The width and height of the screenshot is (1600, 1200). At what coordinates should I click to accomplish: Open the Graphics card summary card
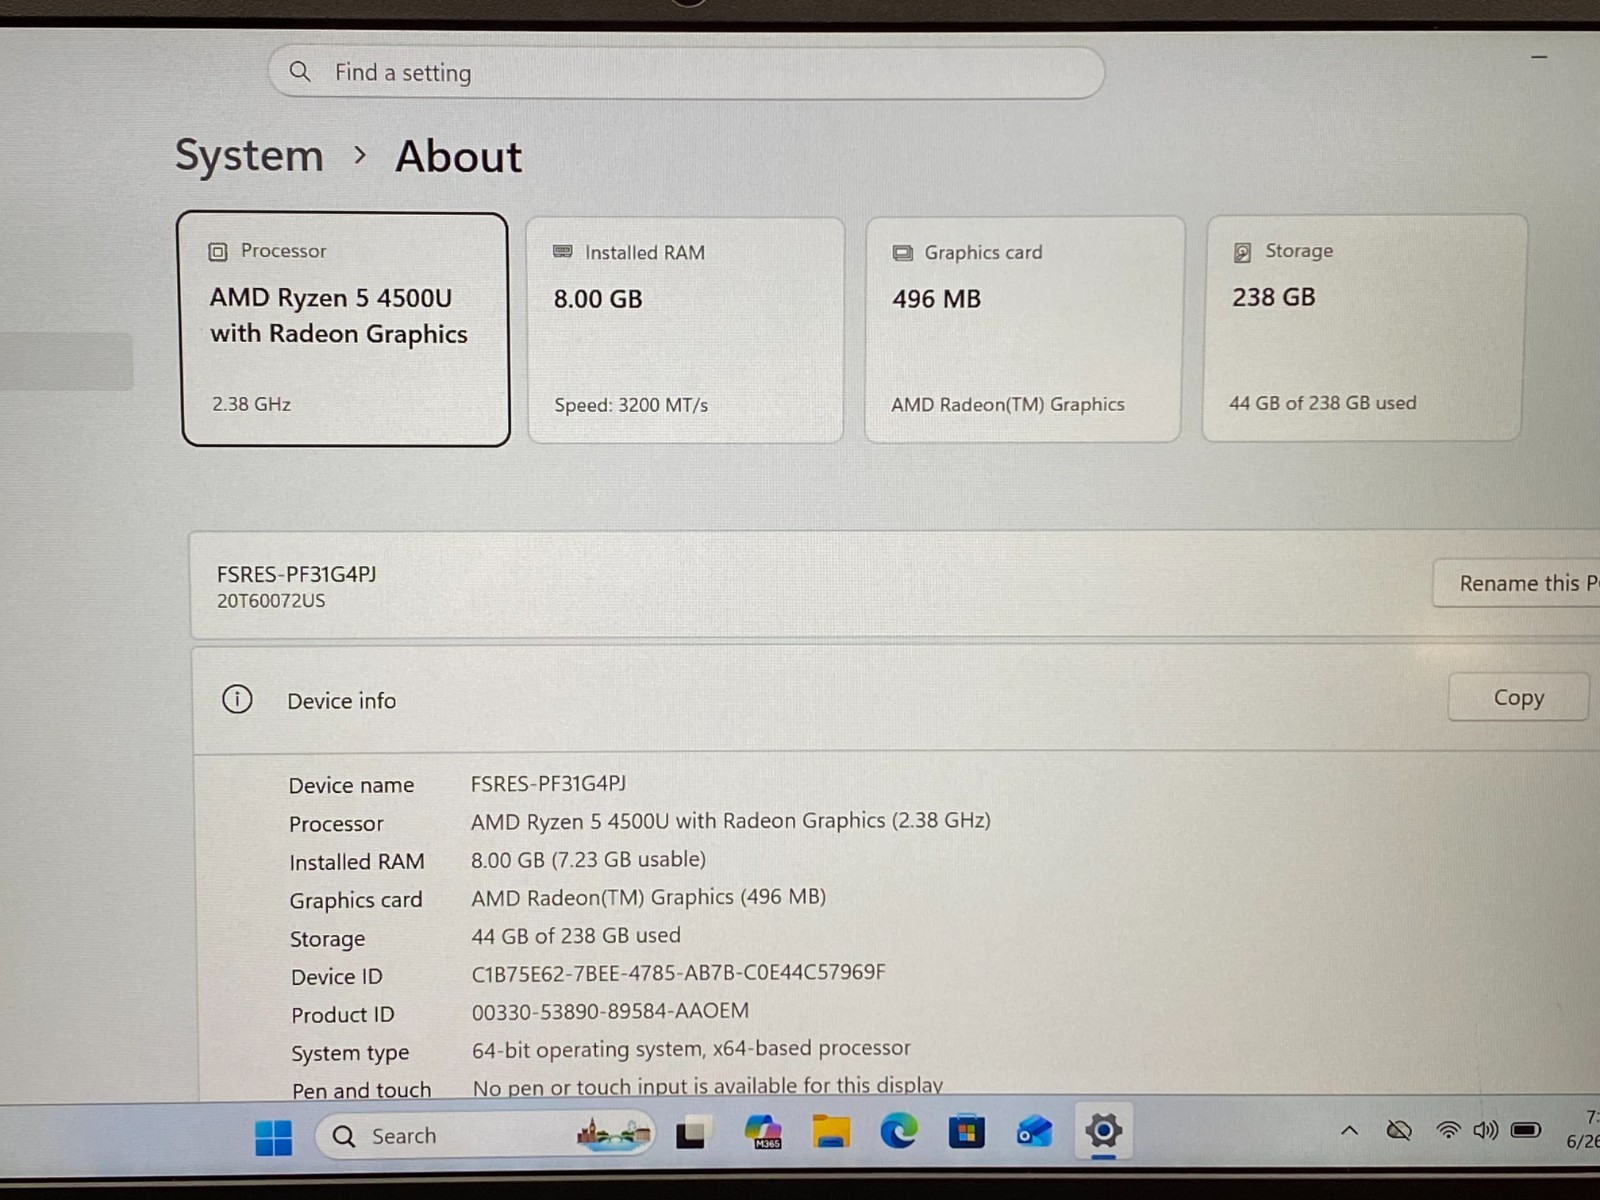point(1023,329)
